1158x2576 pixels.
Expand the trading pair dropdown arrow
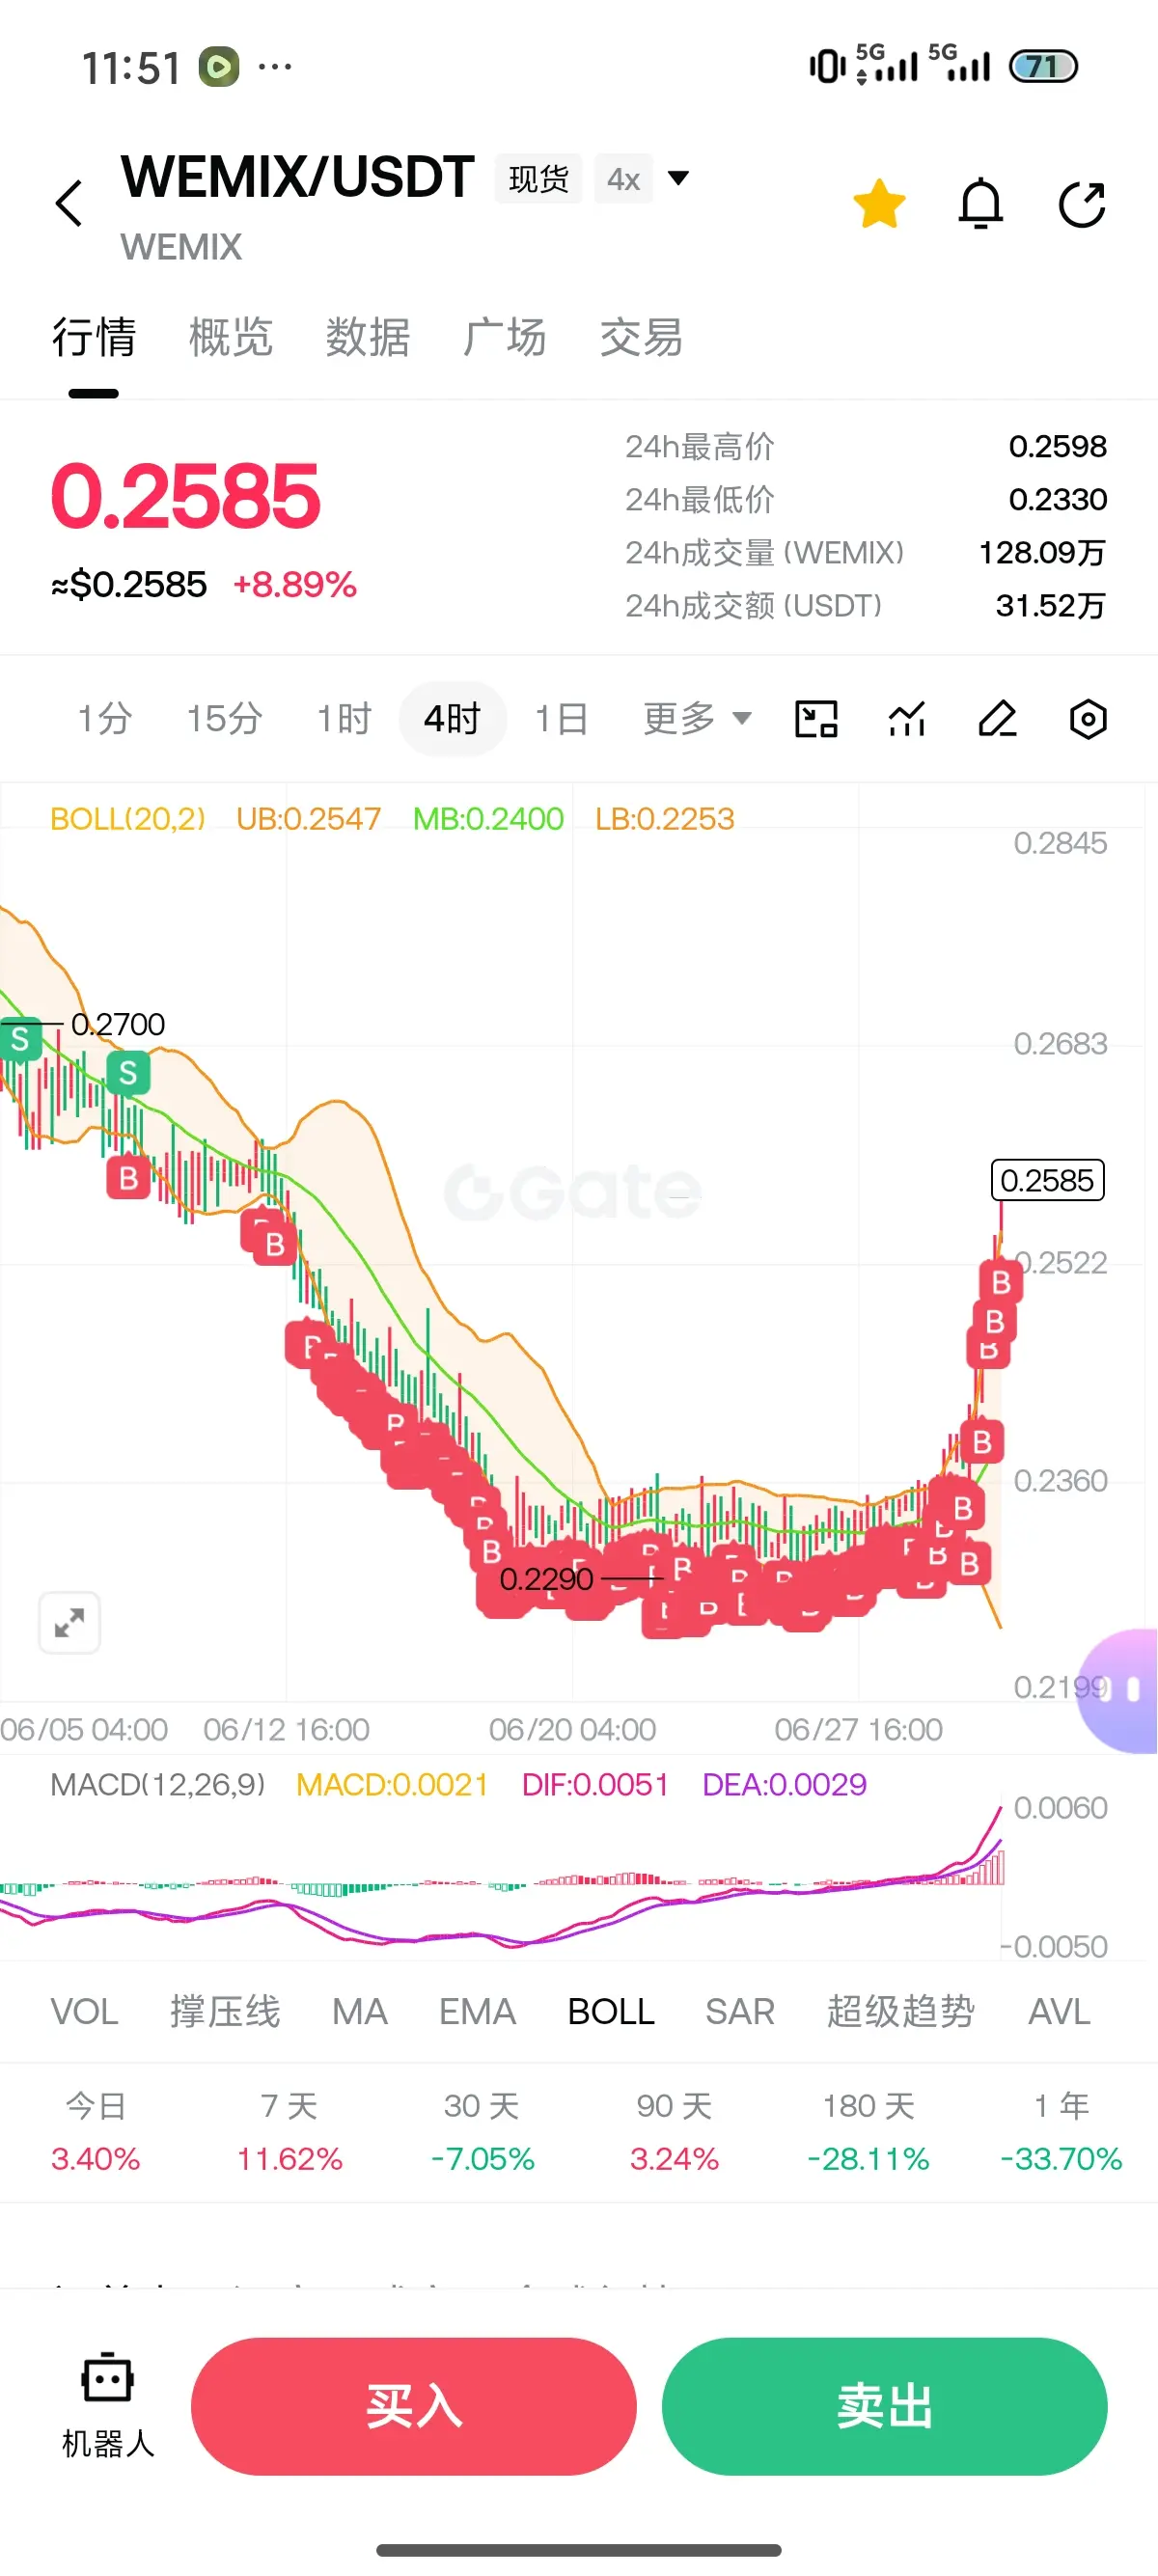[x=678, y=178]
